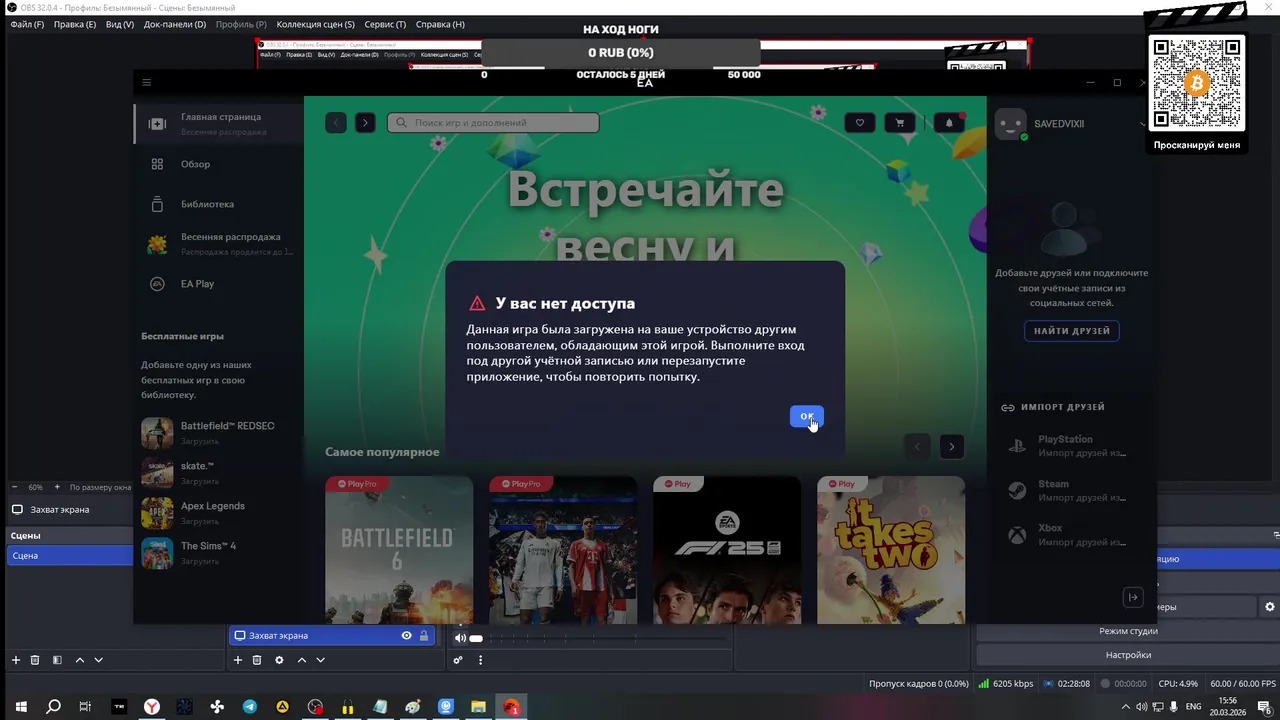Open the EA app hamburger menu
Viewport: 1280px width, 720px height.
(x=146, y=83)
